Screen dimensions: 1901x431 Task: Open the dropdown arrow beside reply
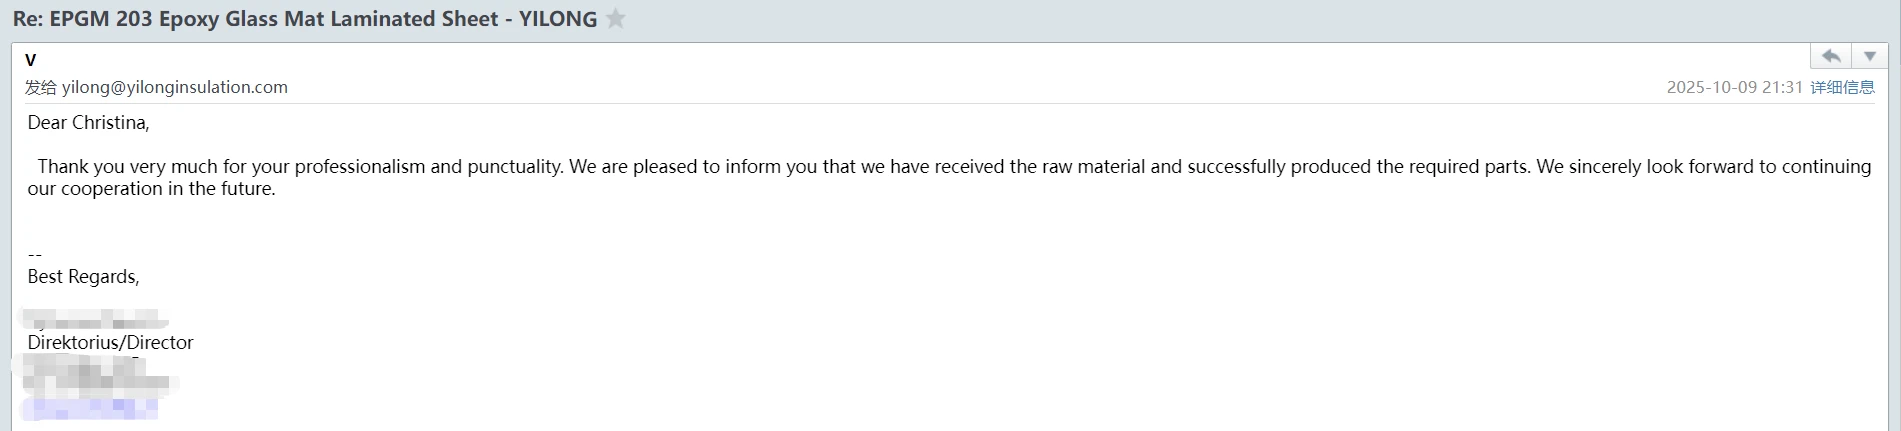pos(1869,56)
